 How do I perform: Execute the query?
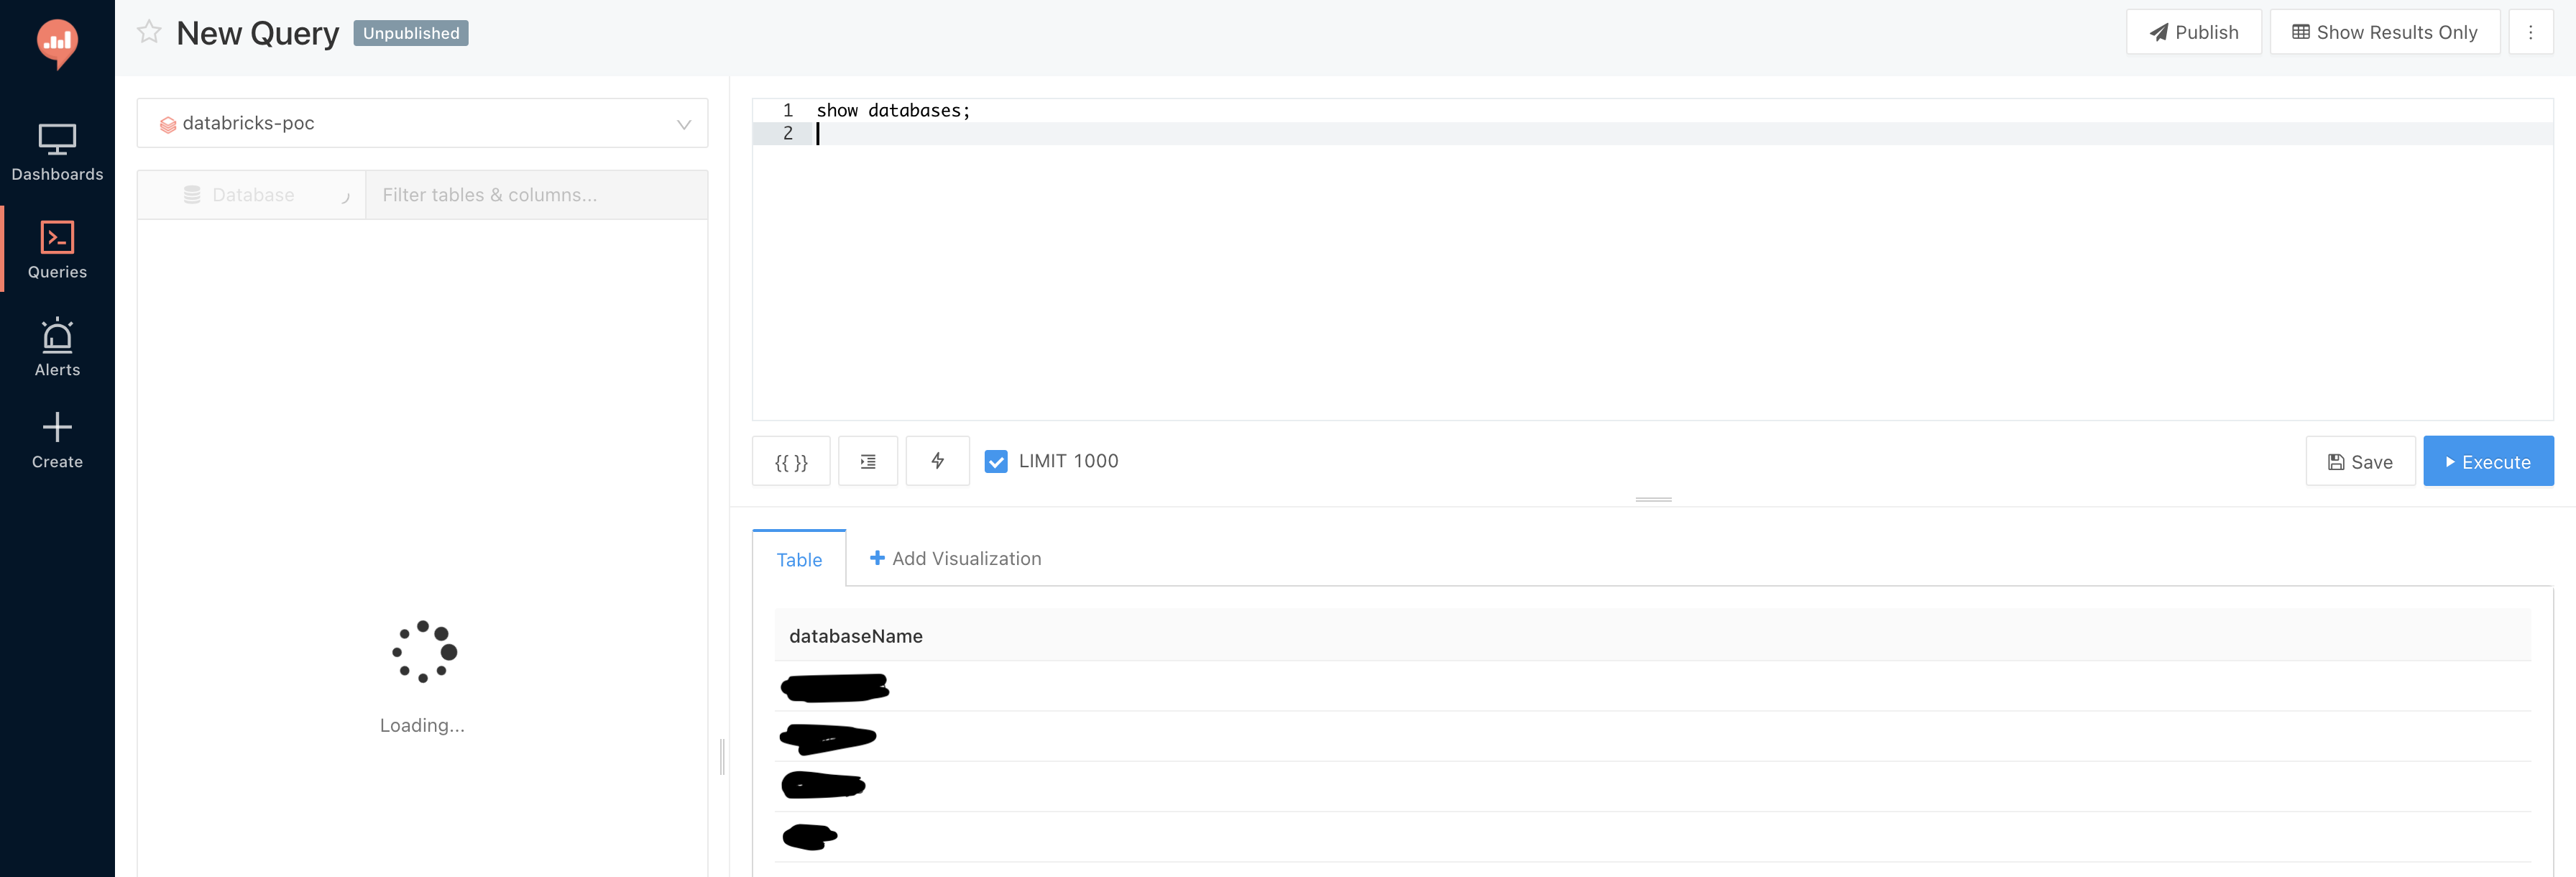pos(2488,461)
